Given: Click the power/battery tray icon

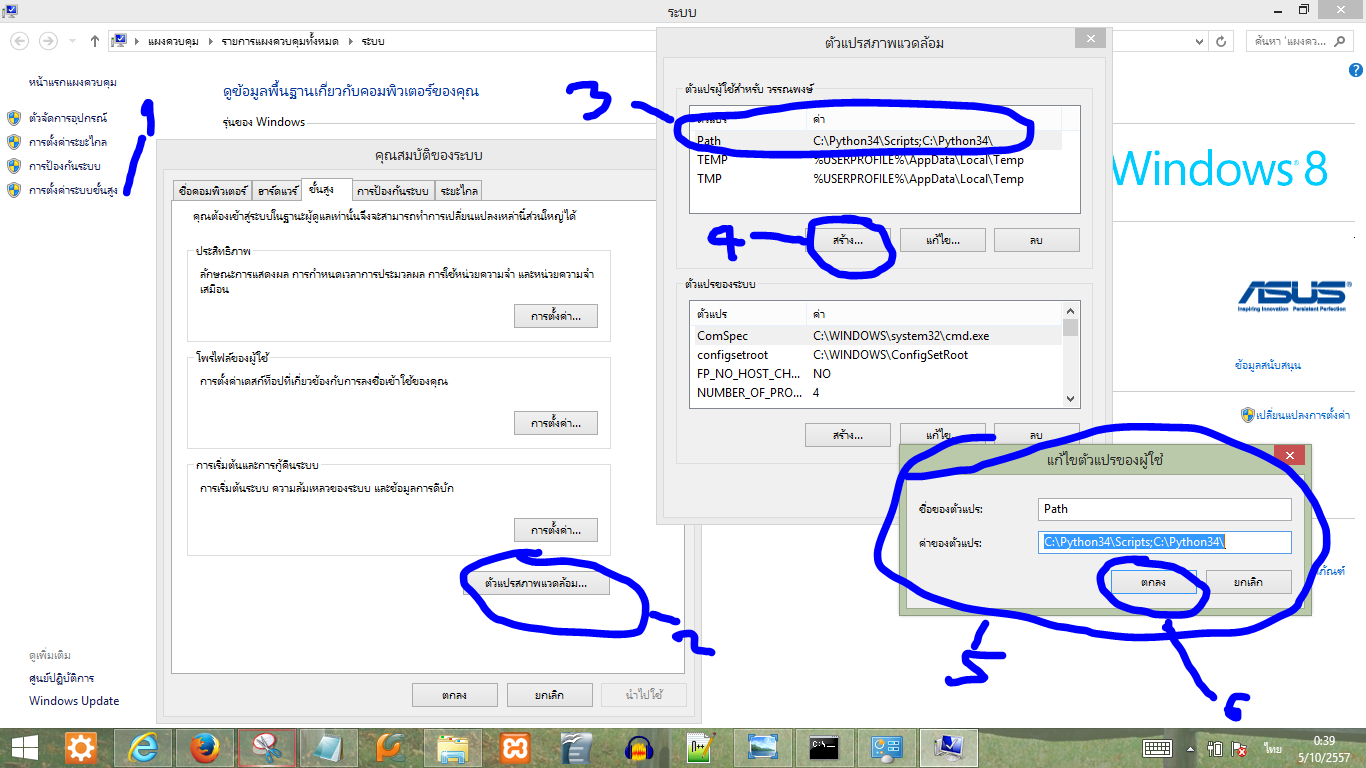Looking at the screenshot, I should point(1216,748).
